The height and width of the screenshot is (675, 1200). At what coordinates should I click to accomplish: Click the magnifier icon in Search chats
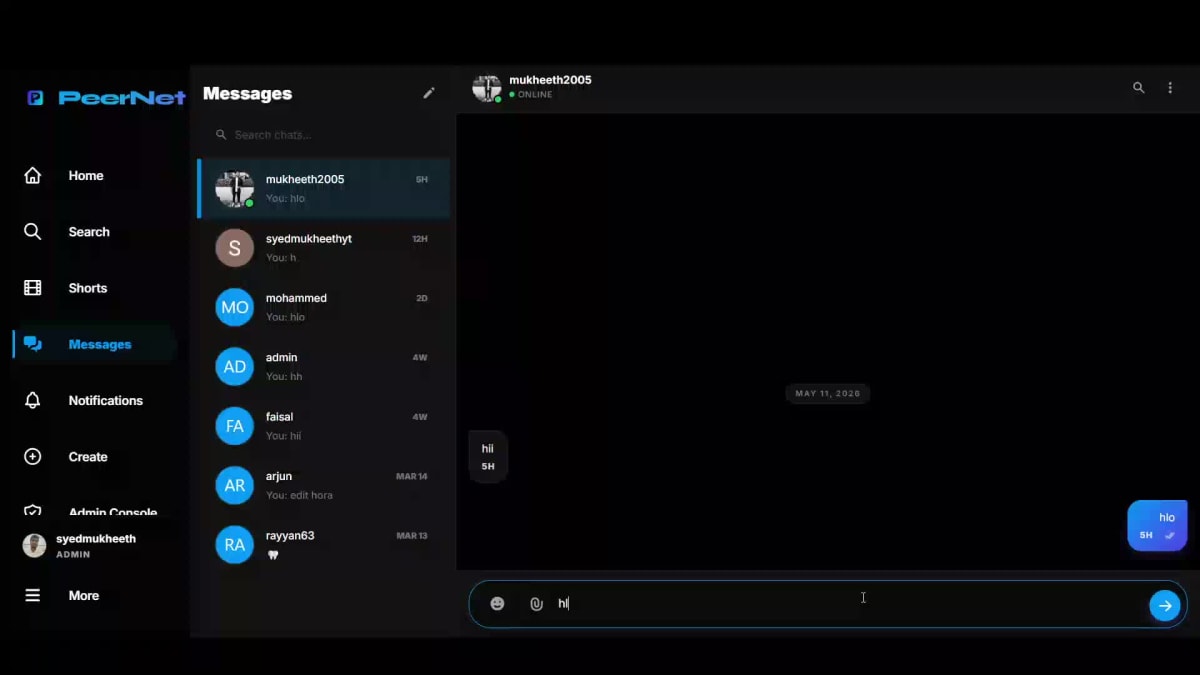pyautogui.click(x=221, y=134)
